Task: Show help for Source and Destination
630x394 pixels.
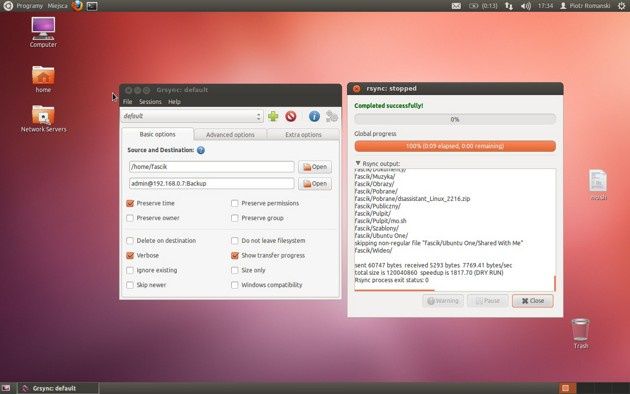Action: [201, 150]
